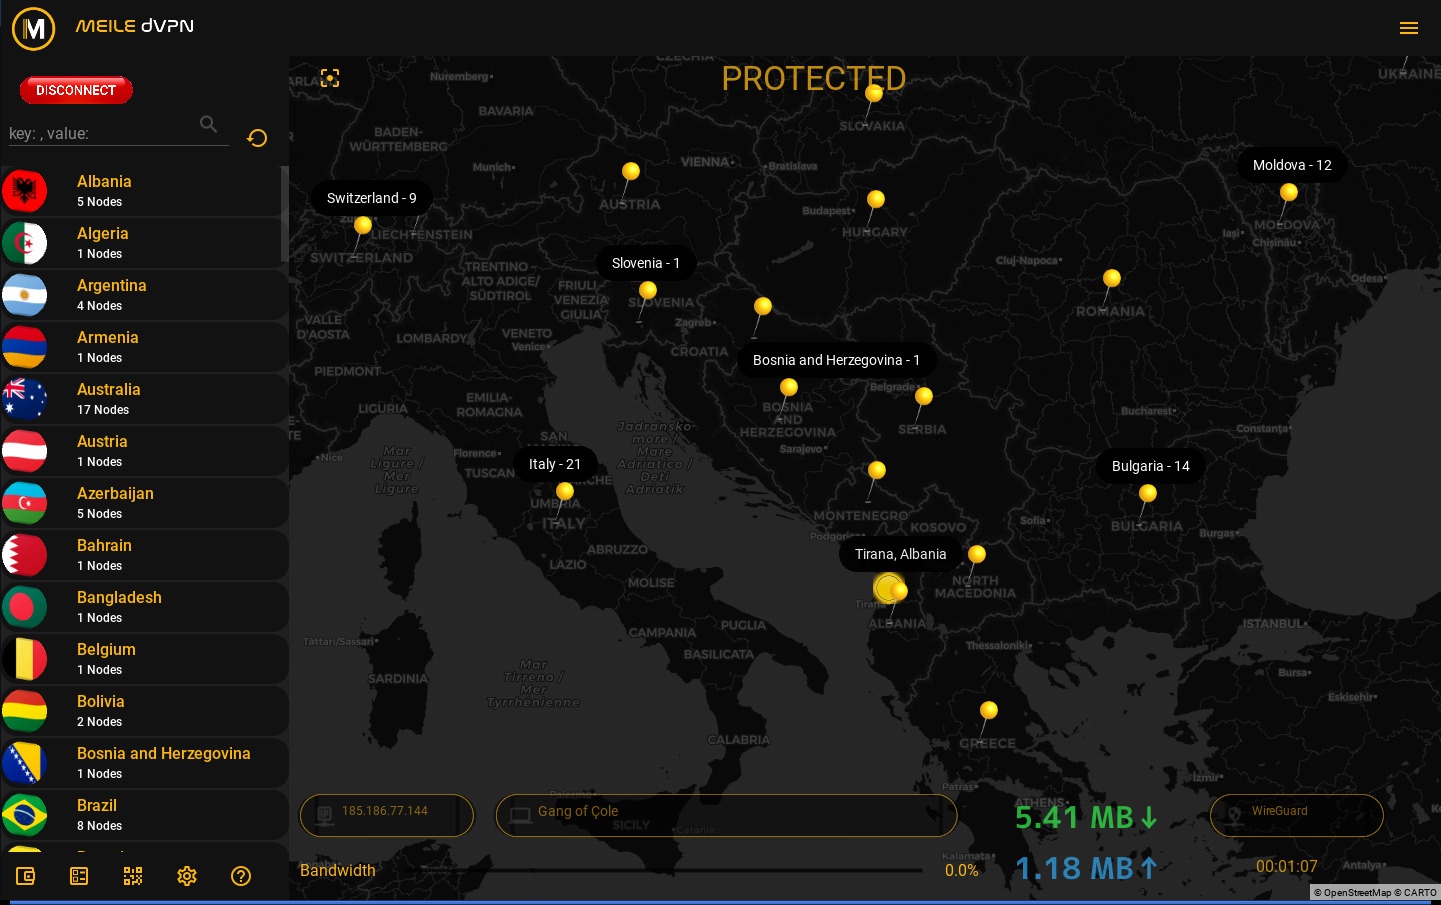Open the subscriptions list icon
Viewport: 1441px width, 905px height.
point(79,876)
